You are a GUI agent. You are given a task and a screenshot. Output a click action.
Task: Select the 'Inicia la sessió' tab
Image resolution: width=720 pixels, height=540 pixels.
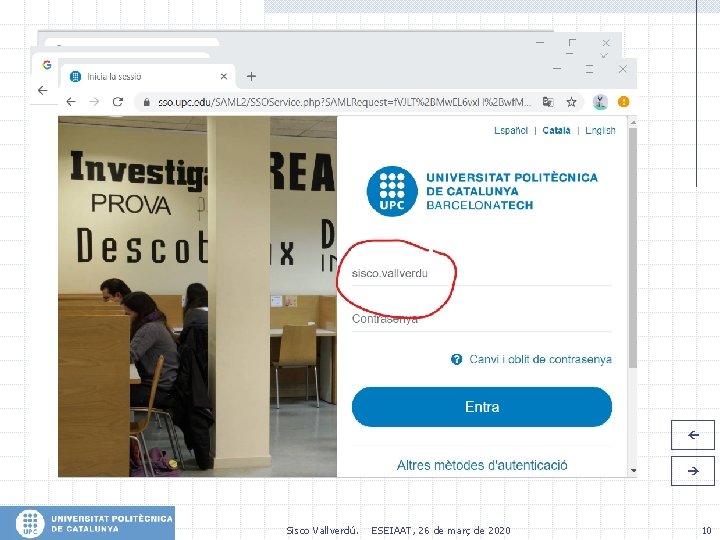coord(147,76)
